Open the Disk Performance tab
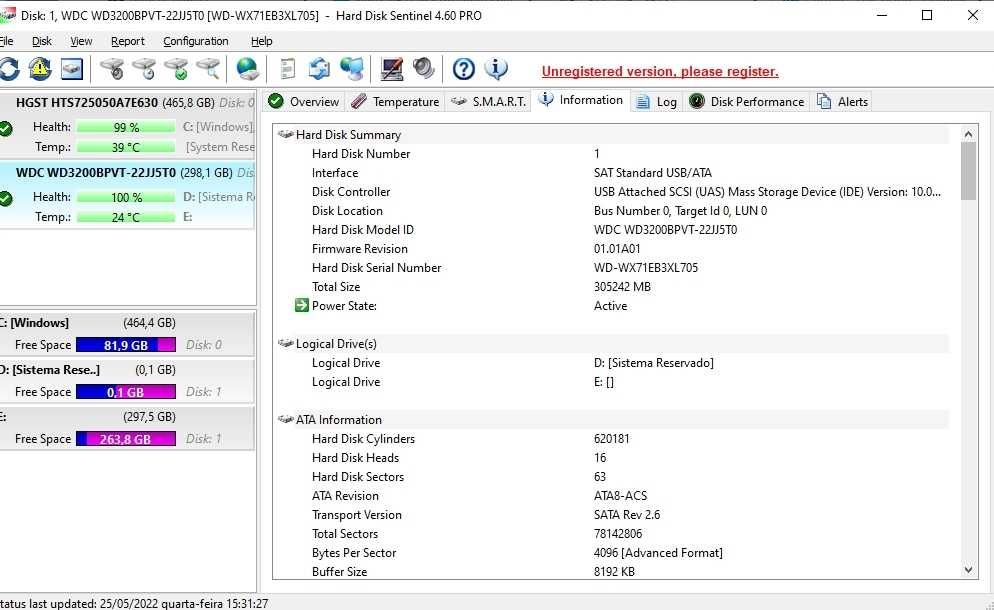The height and width of the screenshot is (610, 994). click(747, 101)
